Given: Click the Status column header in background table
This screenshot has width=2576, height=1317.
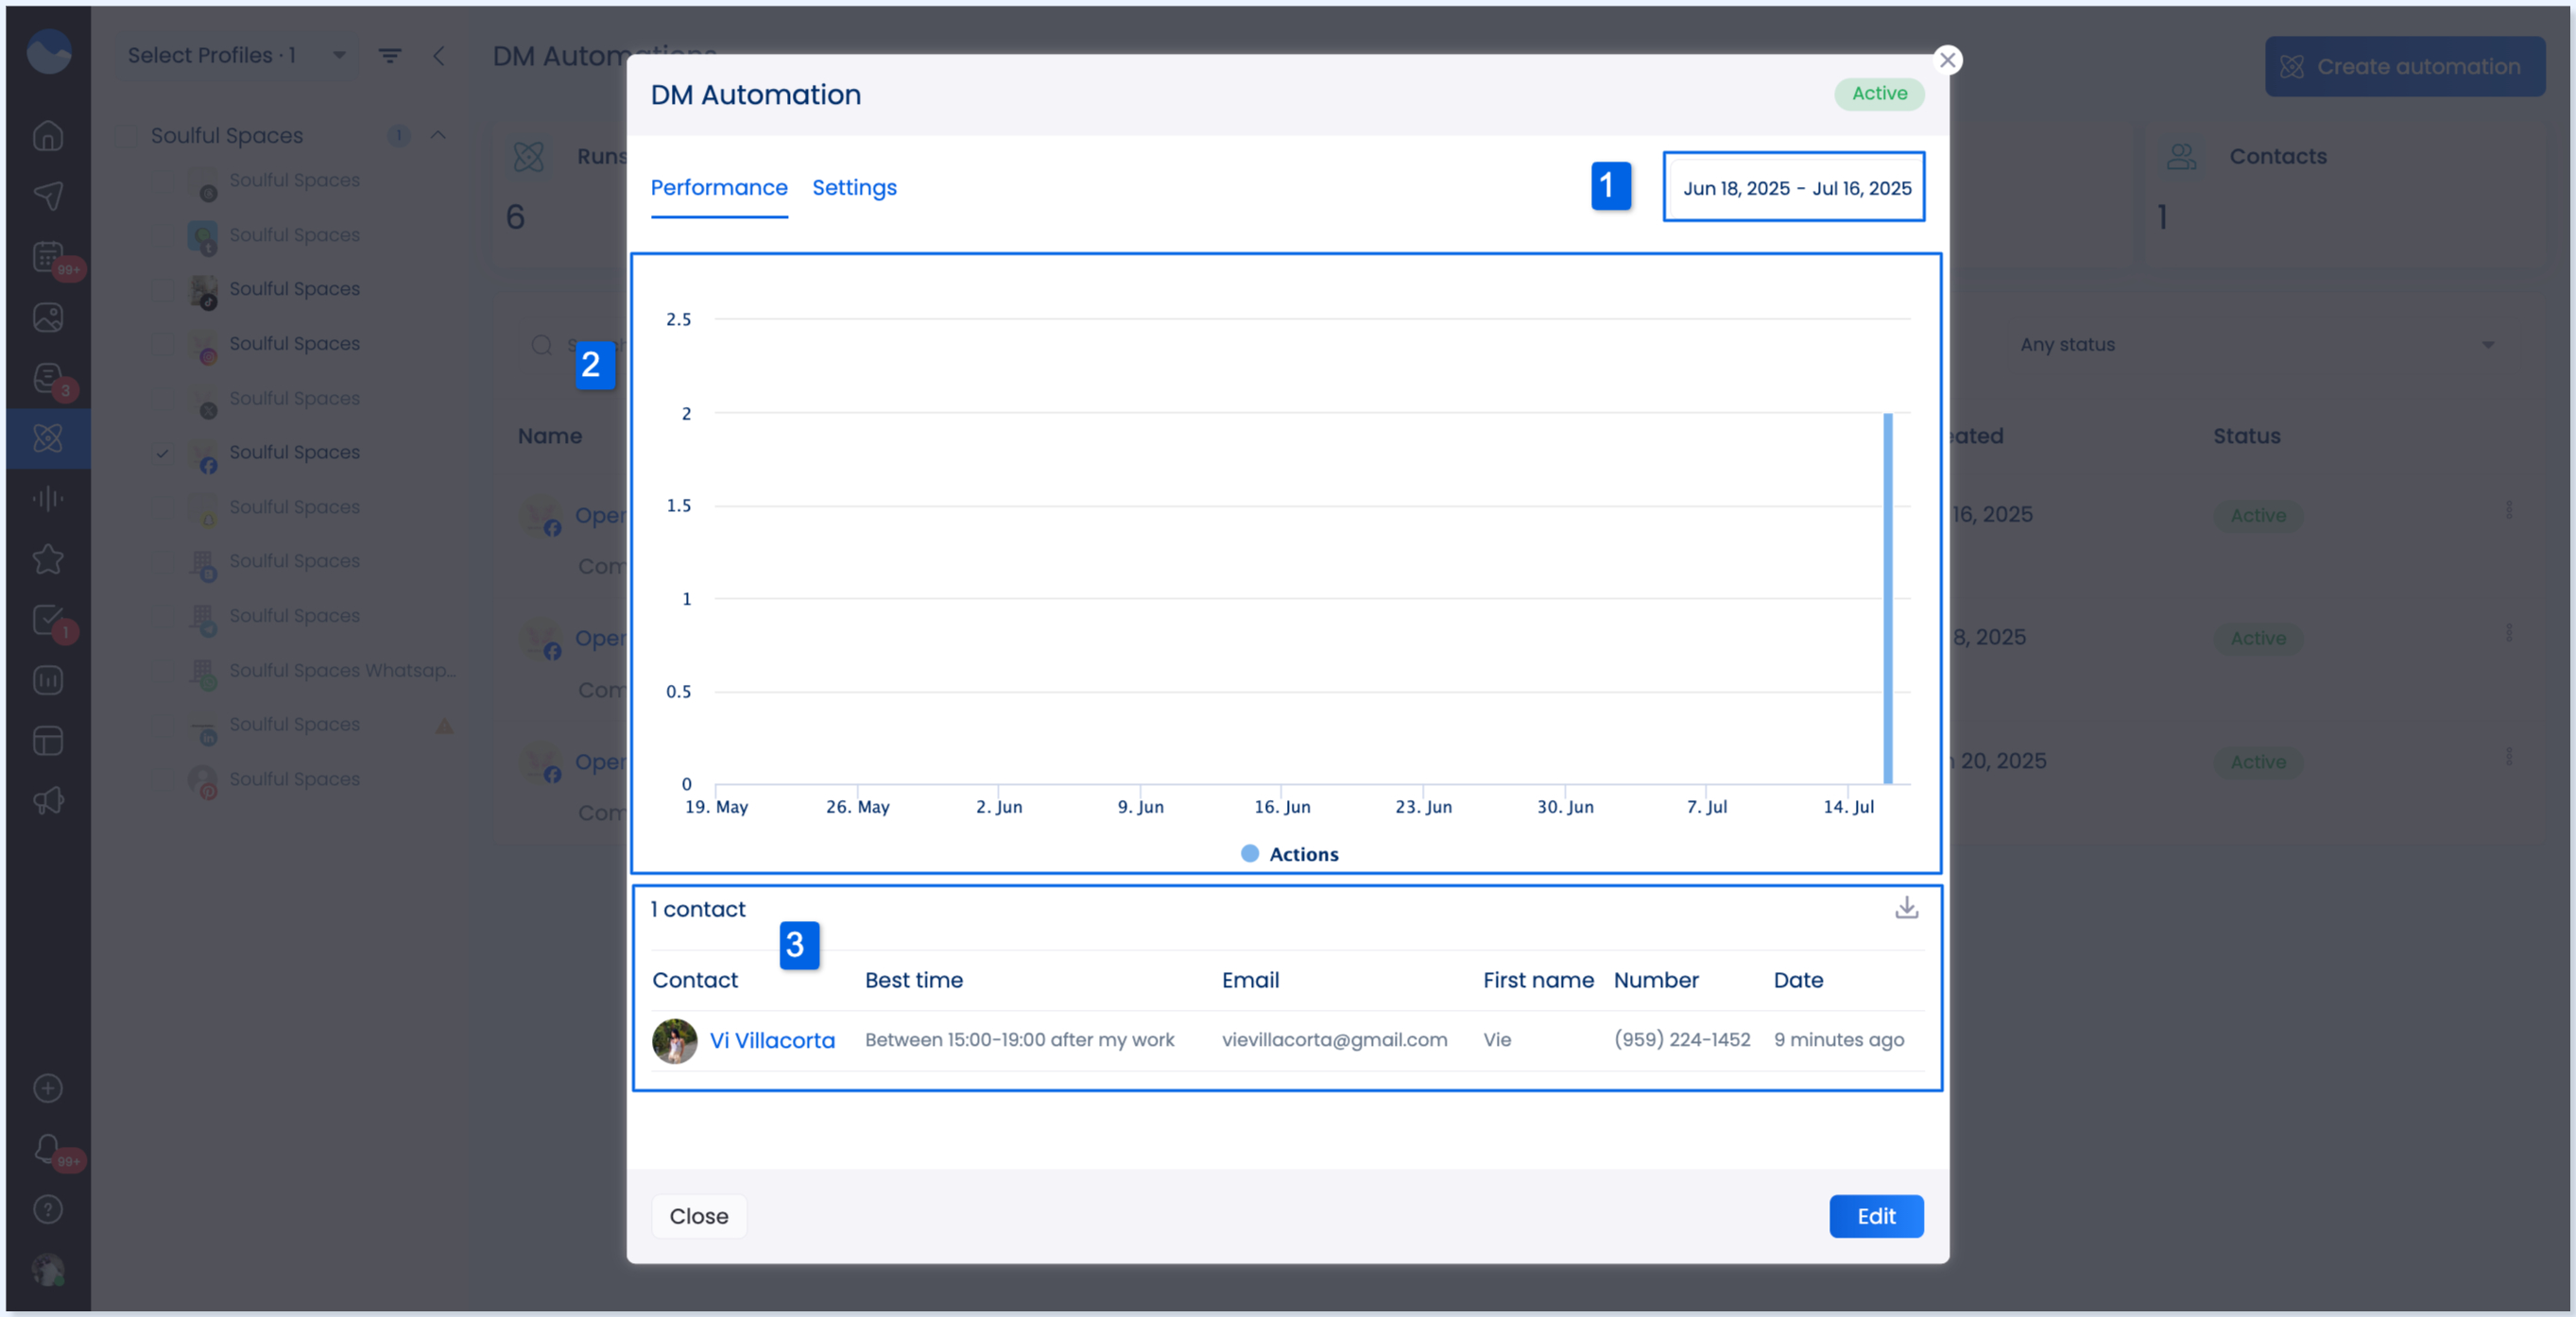Looking at the screenshot, I should pyautogui.click(x=2246, y=436).
